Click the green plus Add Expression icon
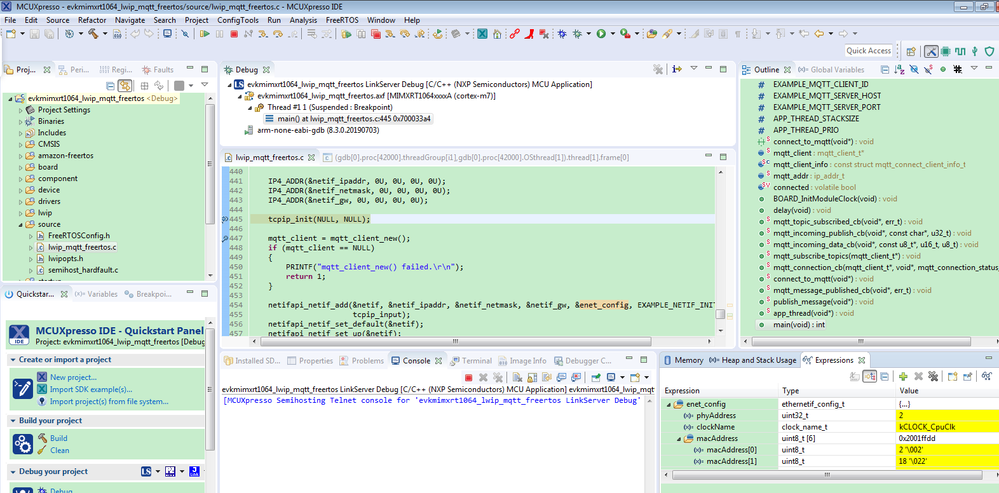Image resolution: width=999 pixels, height=493 pixels. tap(903, 376)
